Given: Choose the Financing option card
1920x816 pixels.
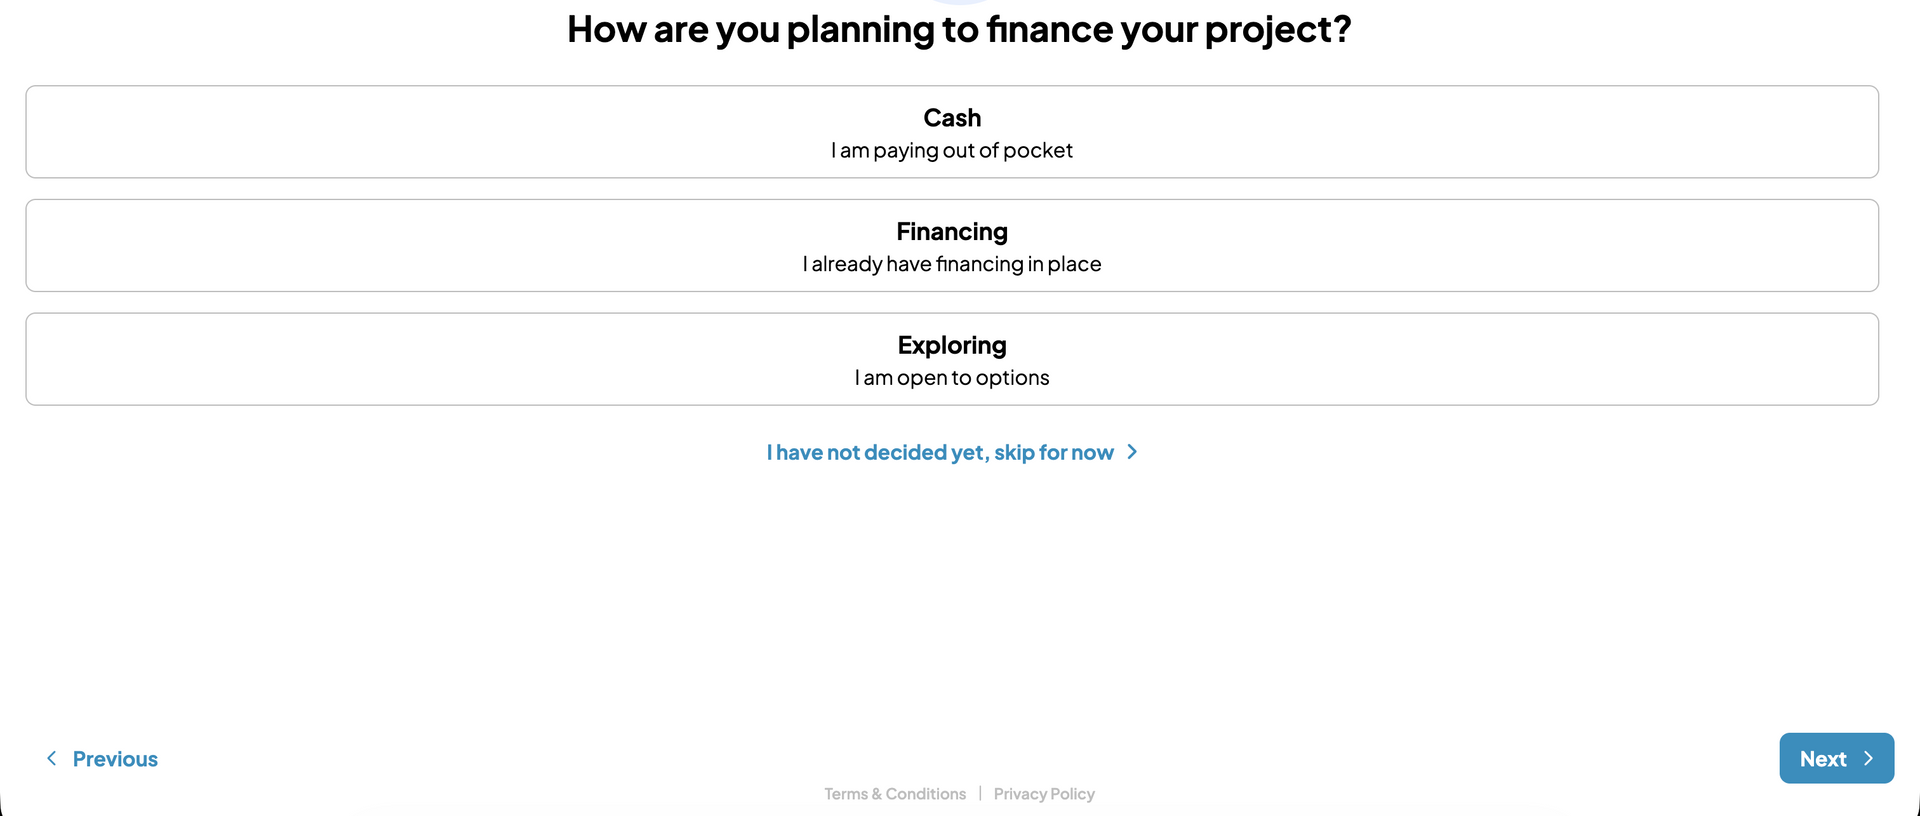Looking at the screenshot, I should (x=952, y=246).
